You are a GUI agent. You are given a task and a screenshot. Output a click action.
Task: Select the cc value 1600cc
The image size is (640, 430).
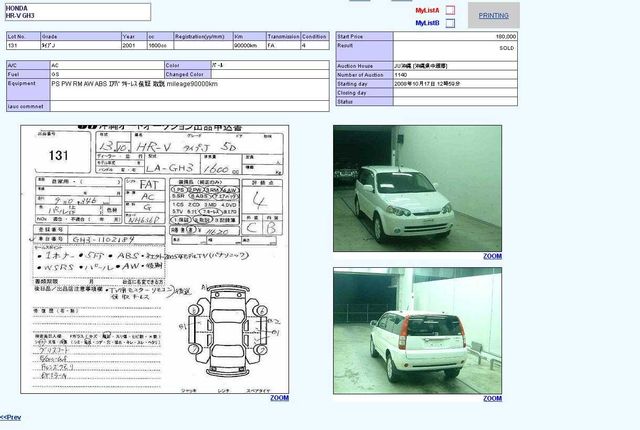(160, 45)
